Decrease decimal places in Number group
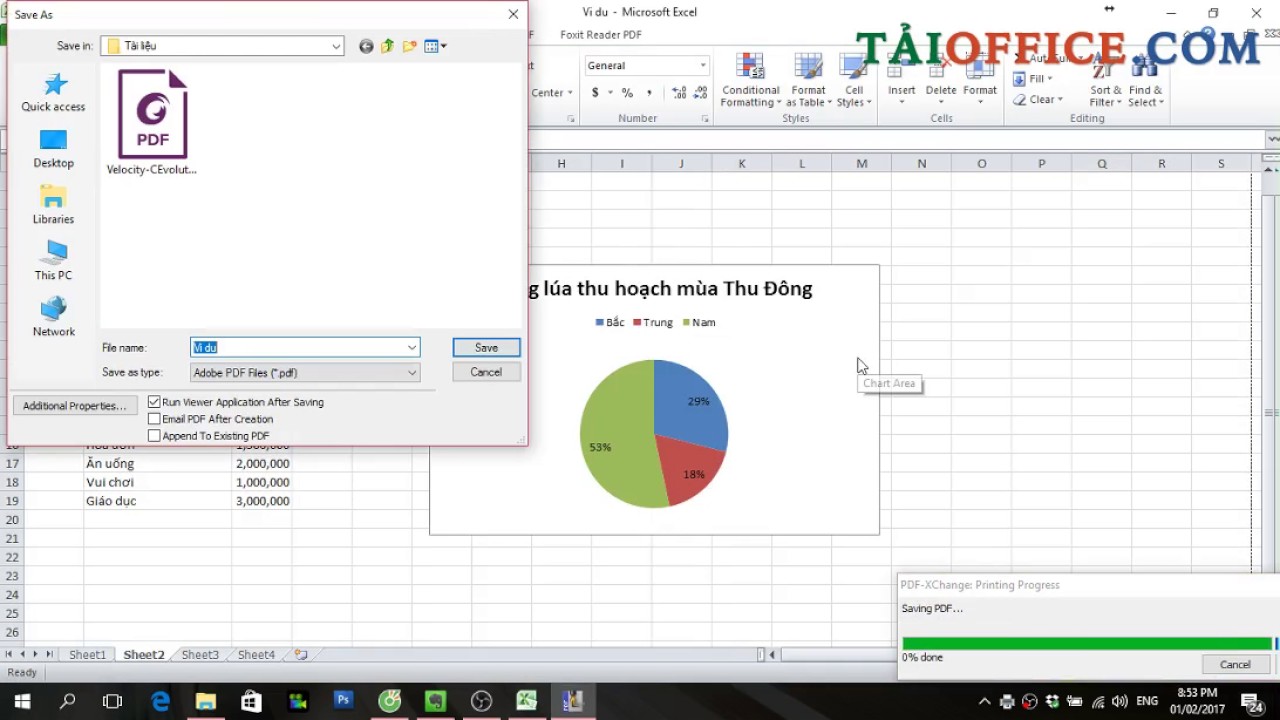Screen dimensions: 1280x720 [699, 92]
